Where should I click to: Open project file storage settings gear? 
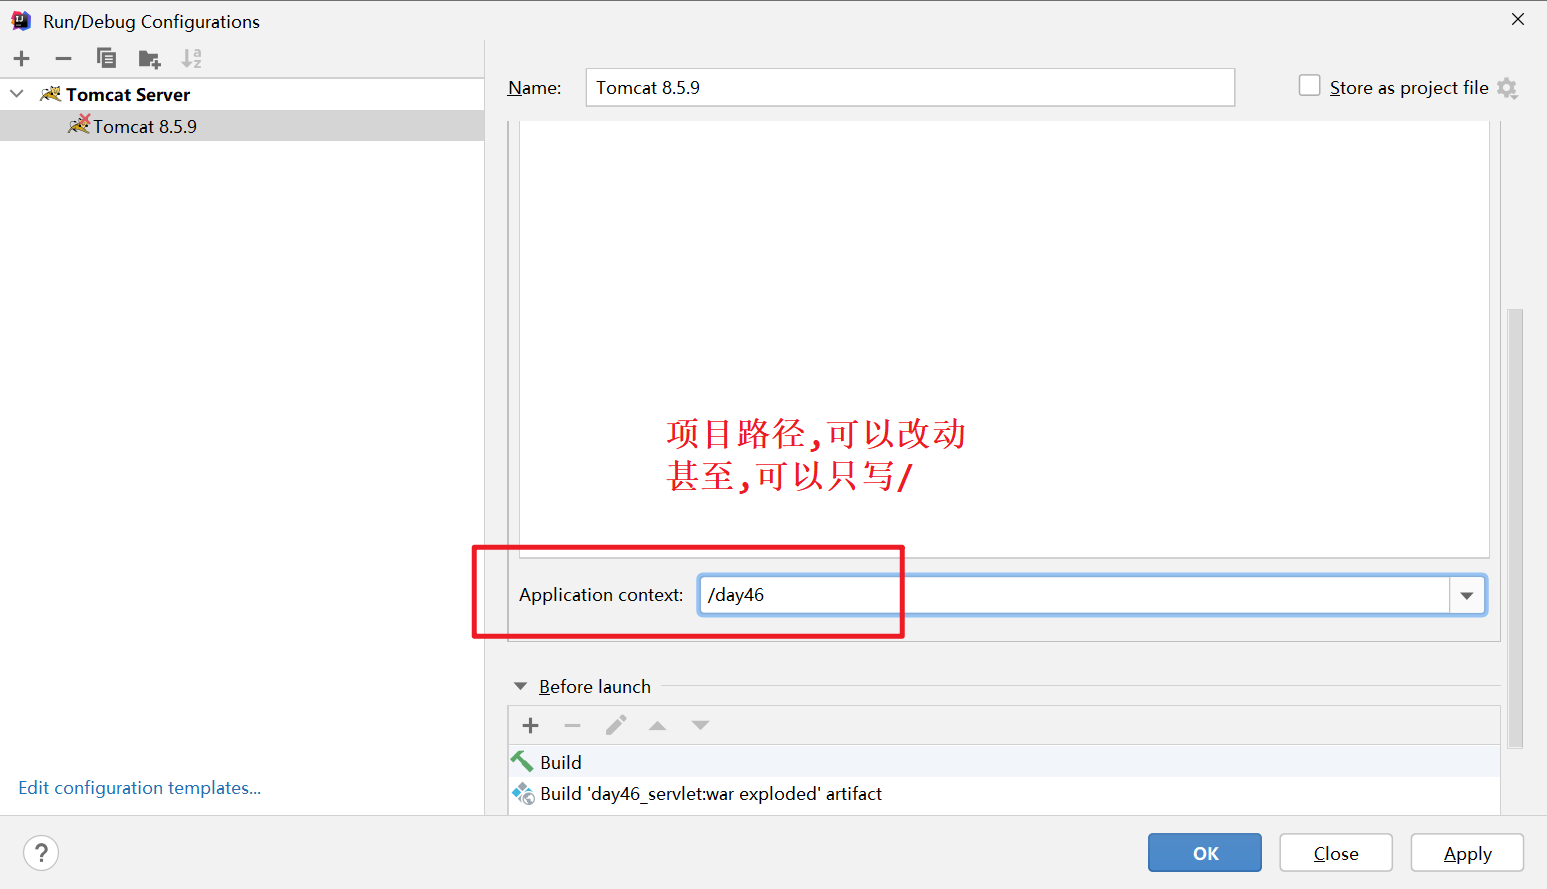point(1507,88)
